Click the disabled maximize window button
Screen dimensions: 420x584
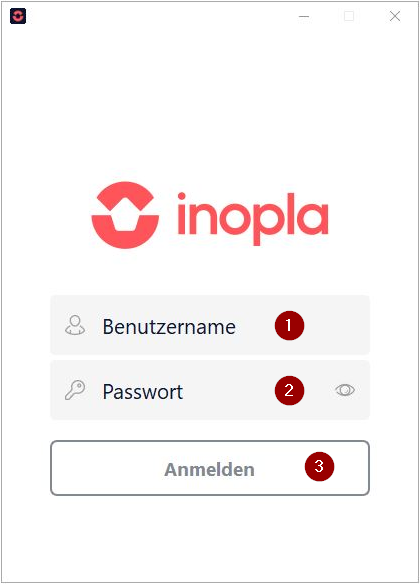pyautogui.click(x=349, y=16)
